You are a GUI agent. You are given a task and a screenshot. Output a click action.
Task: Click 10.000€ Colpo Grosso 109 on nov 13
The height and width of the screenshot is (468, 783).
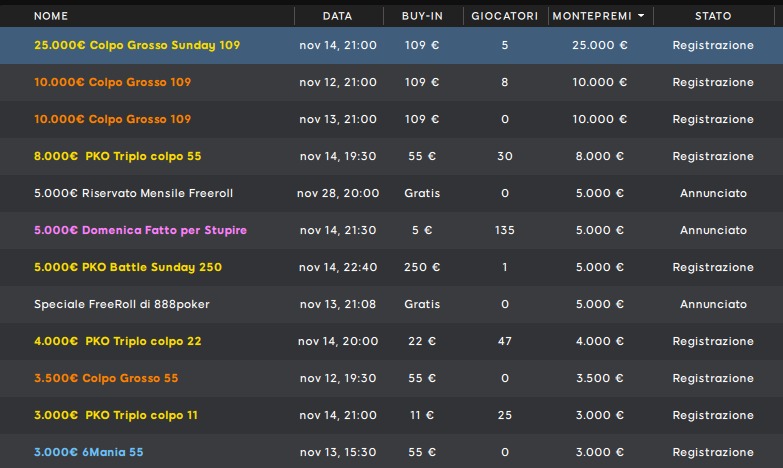pos(112,119)
